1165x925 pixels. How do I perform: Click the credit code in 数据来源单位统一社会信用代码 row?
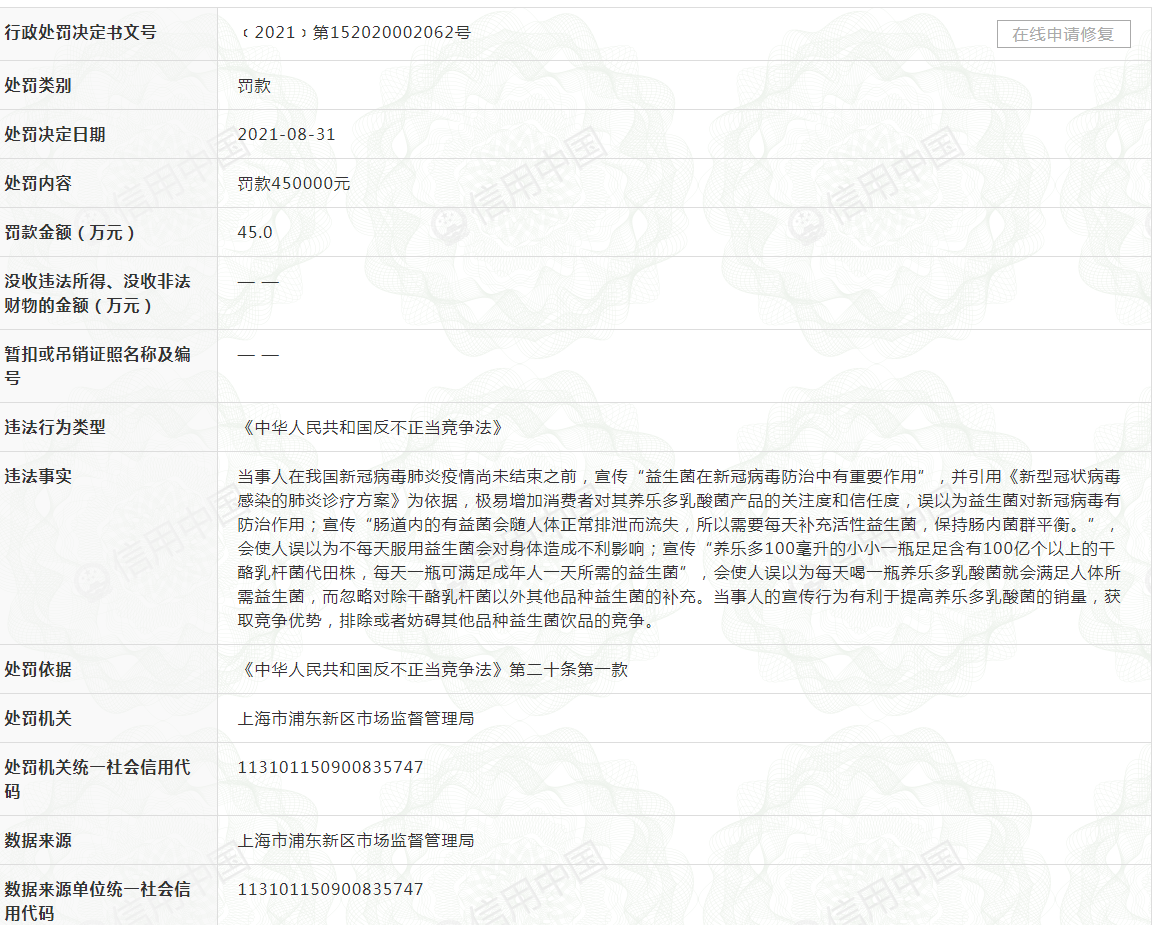pyautogui.click(x=330, y=889)
